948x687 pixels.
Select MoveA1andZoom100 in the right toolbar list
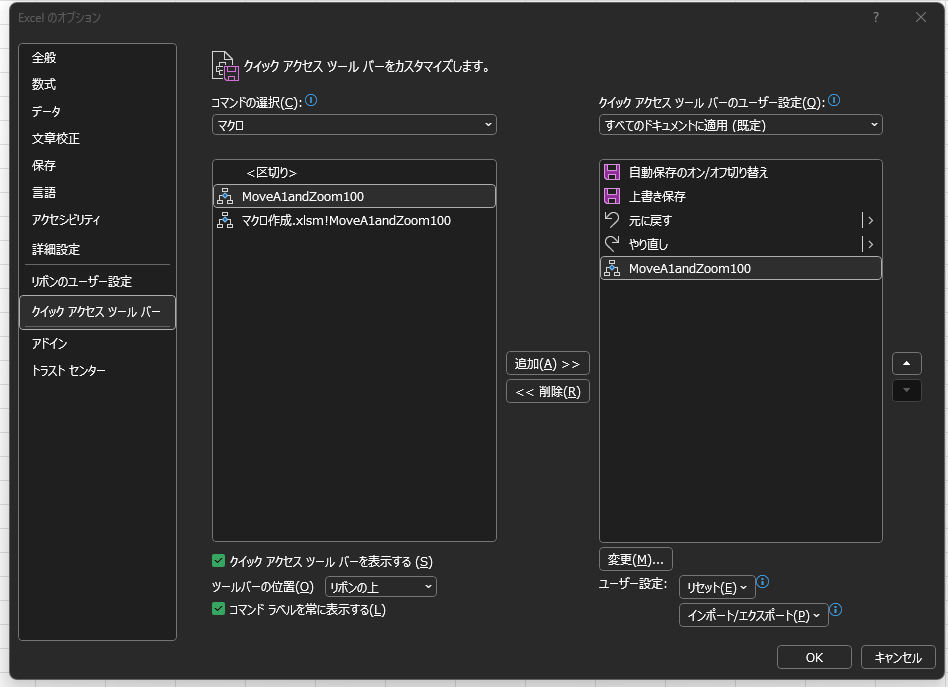pyautogui.click(x=741, y=269)
